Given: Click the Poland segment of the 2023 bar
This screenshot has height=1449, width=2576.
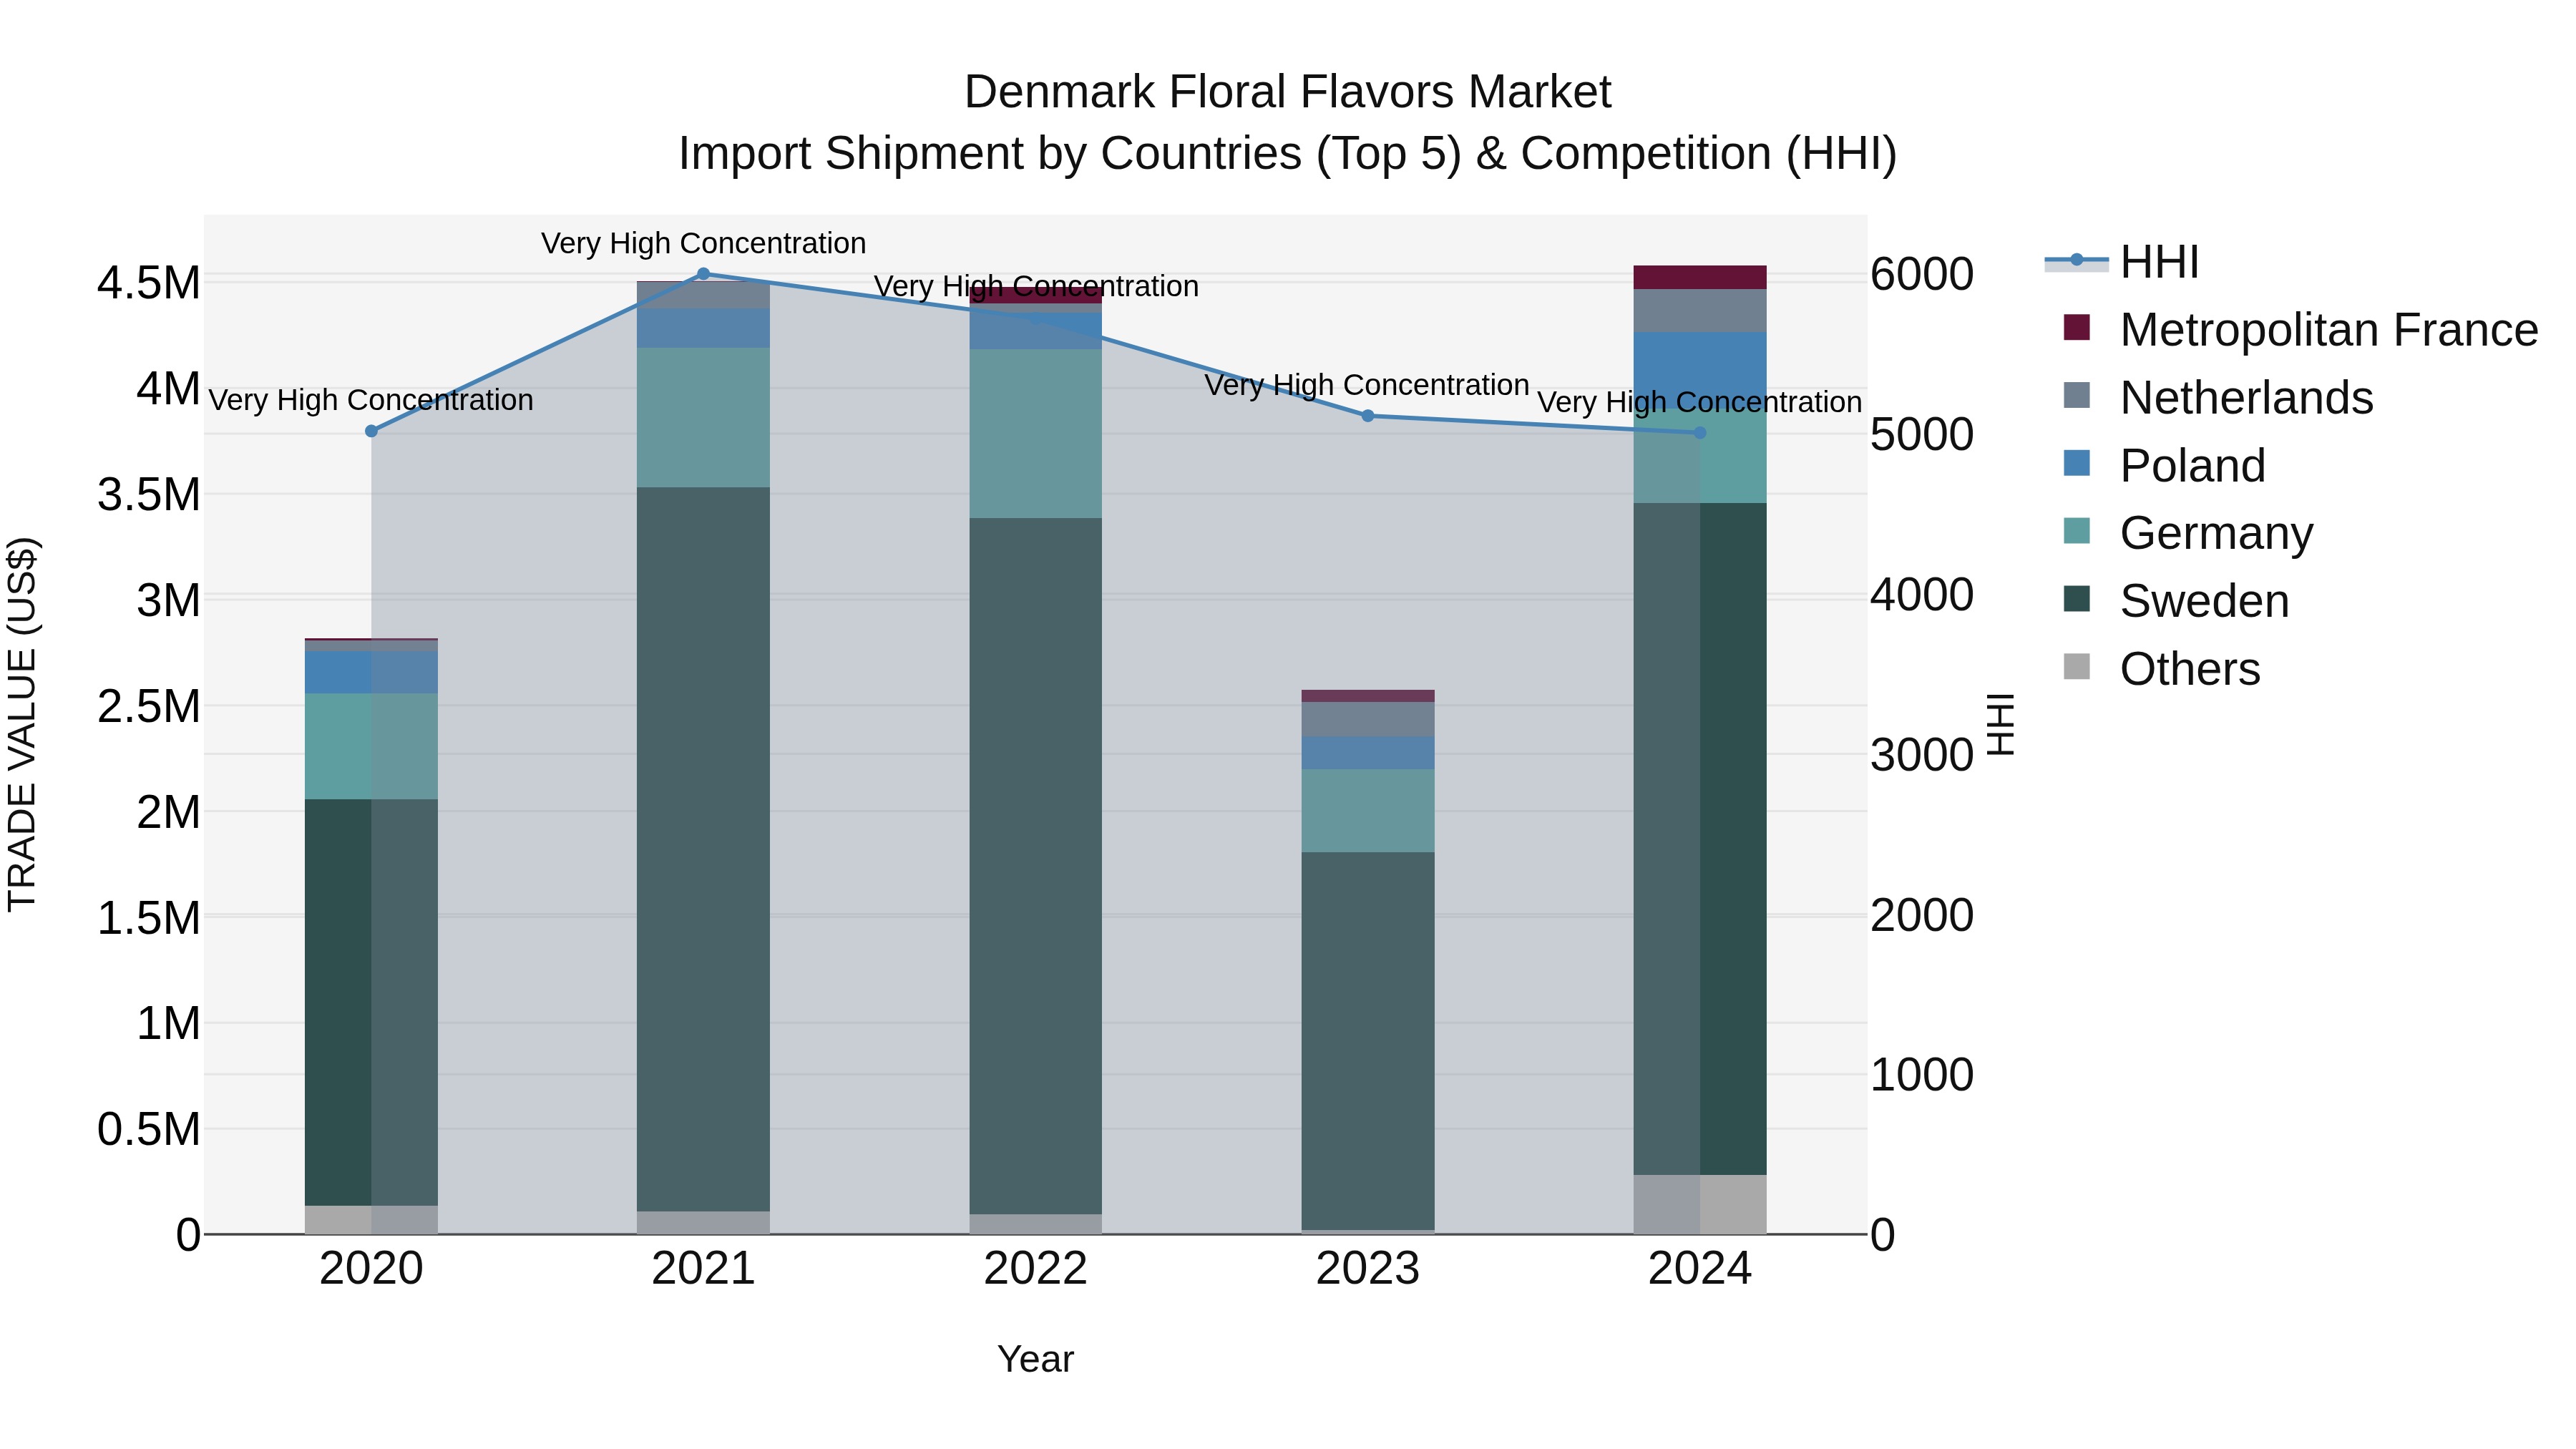Looking at the screenshot, I should [1368, 753].
